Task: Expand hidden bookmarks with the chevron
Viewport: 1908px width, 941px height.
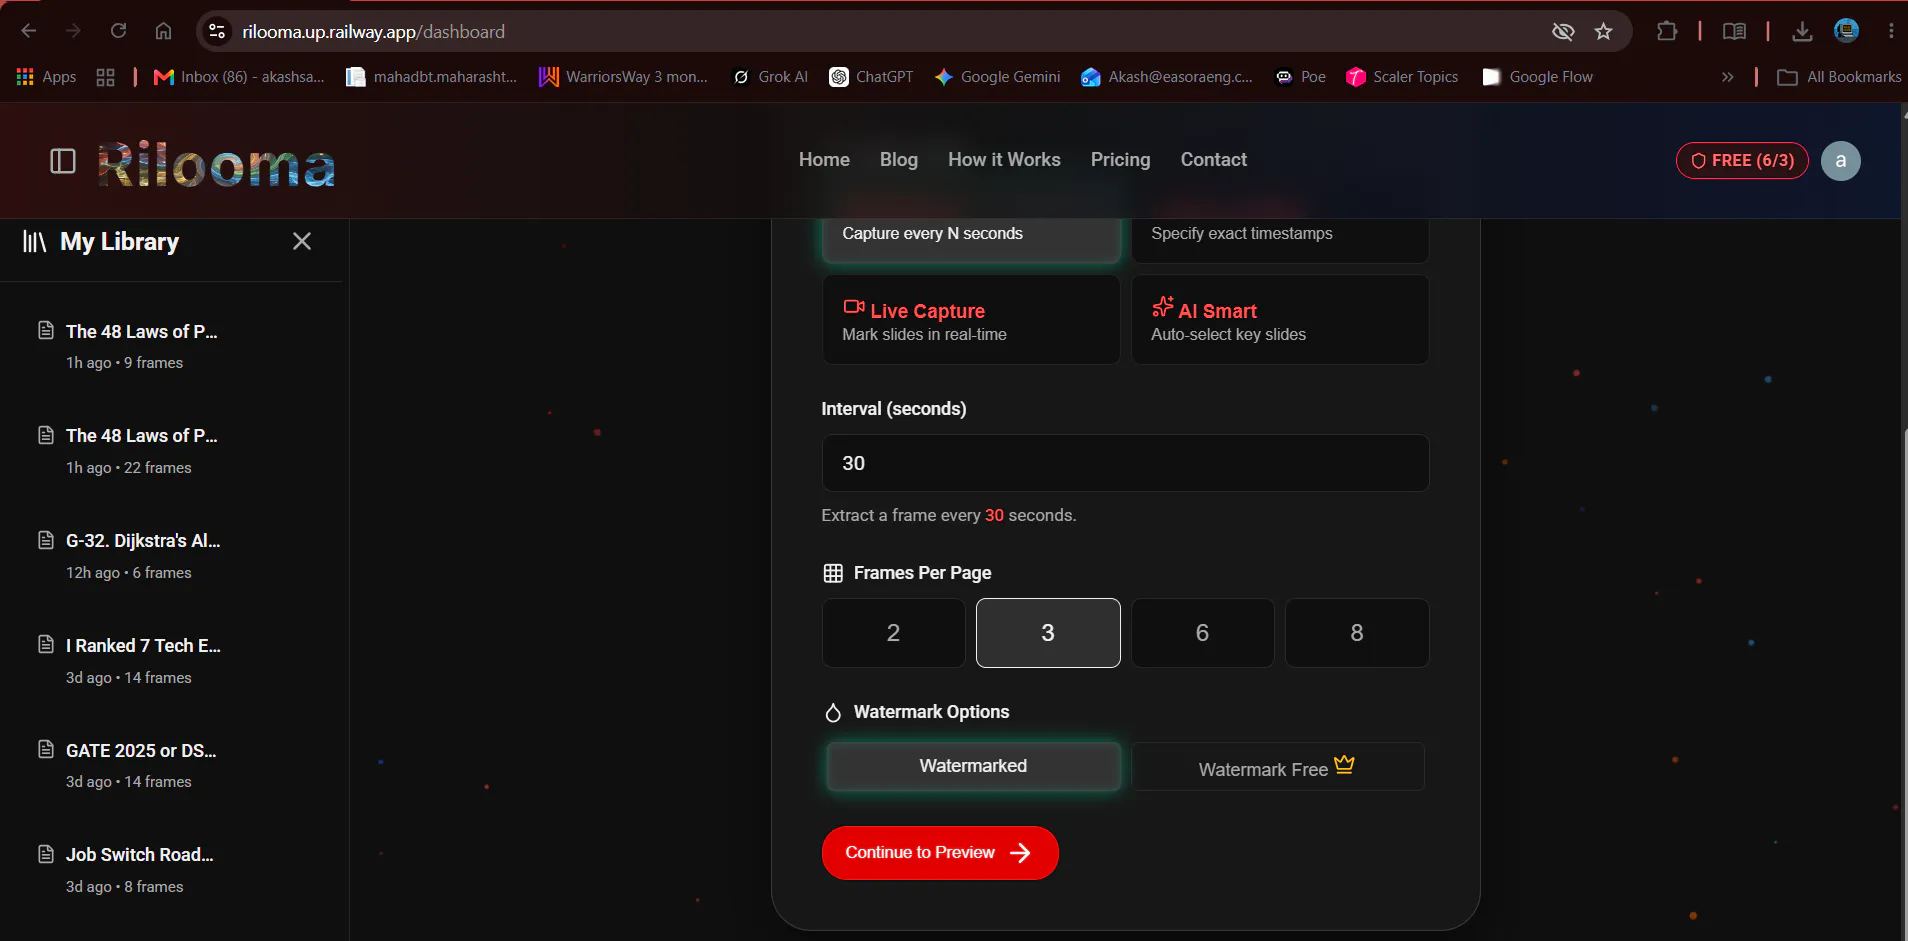Action: coord(1727,77)
